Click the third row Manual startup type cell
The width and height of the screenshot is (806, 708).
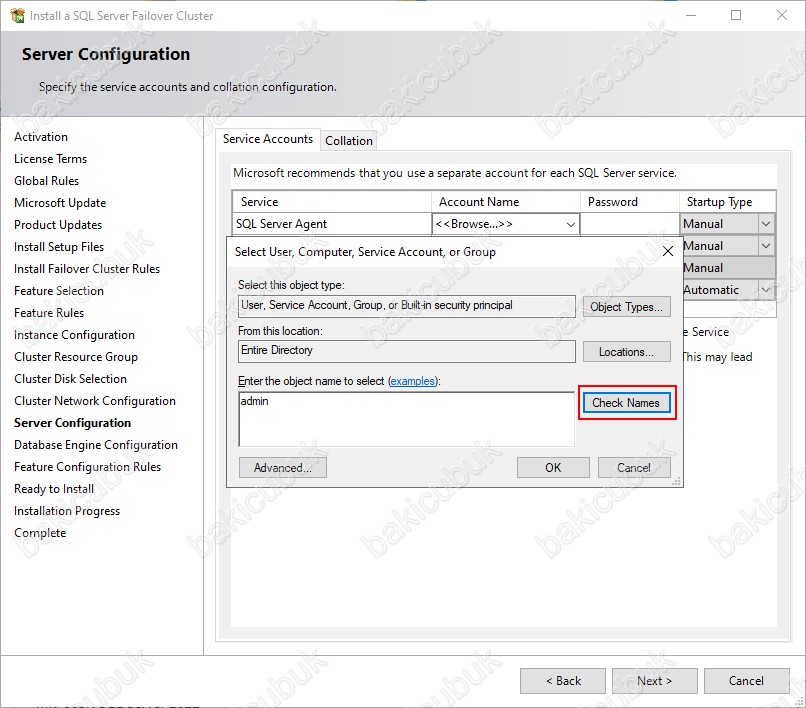tap(728, 268)
